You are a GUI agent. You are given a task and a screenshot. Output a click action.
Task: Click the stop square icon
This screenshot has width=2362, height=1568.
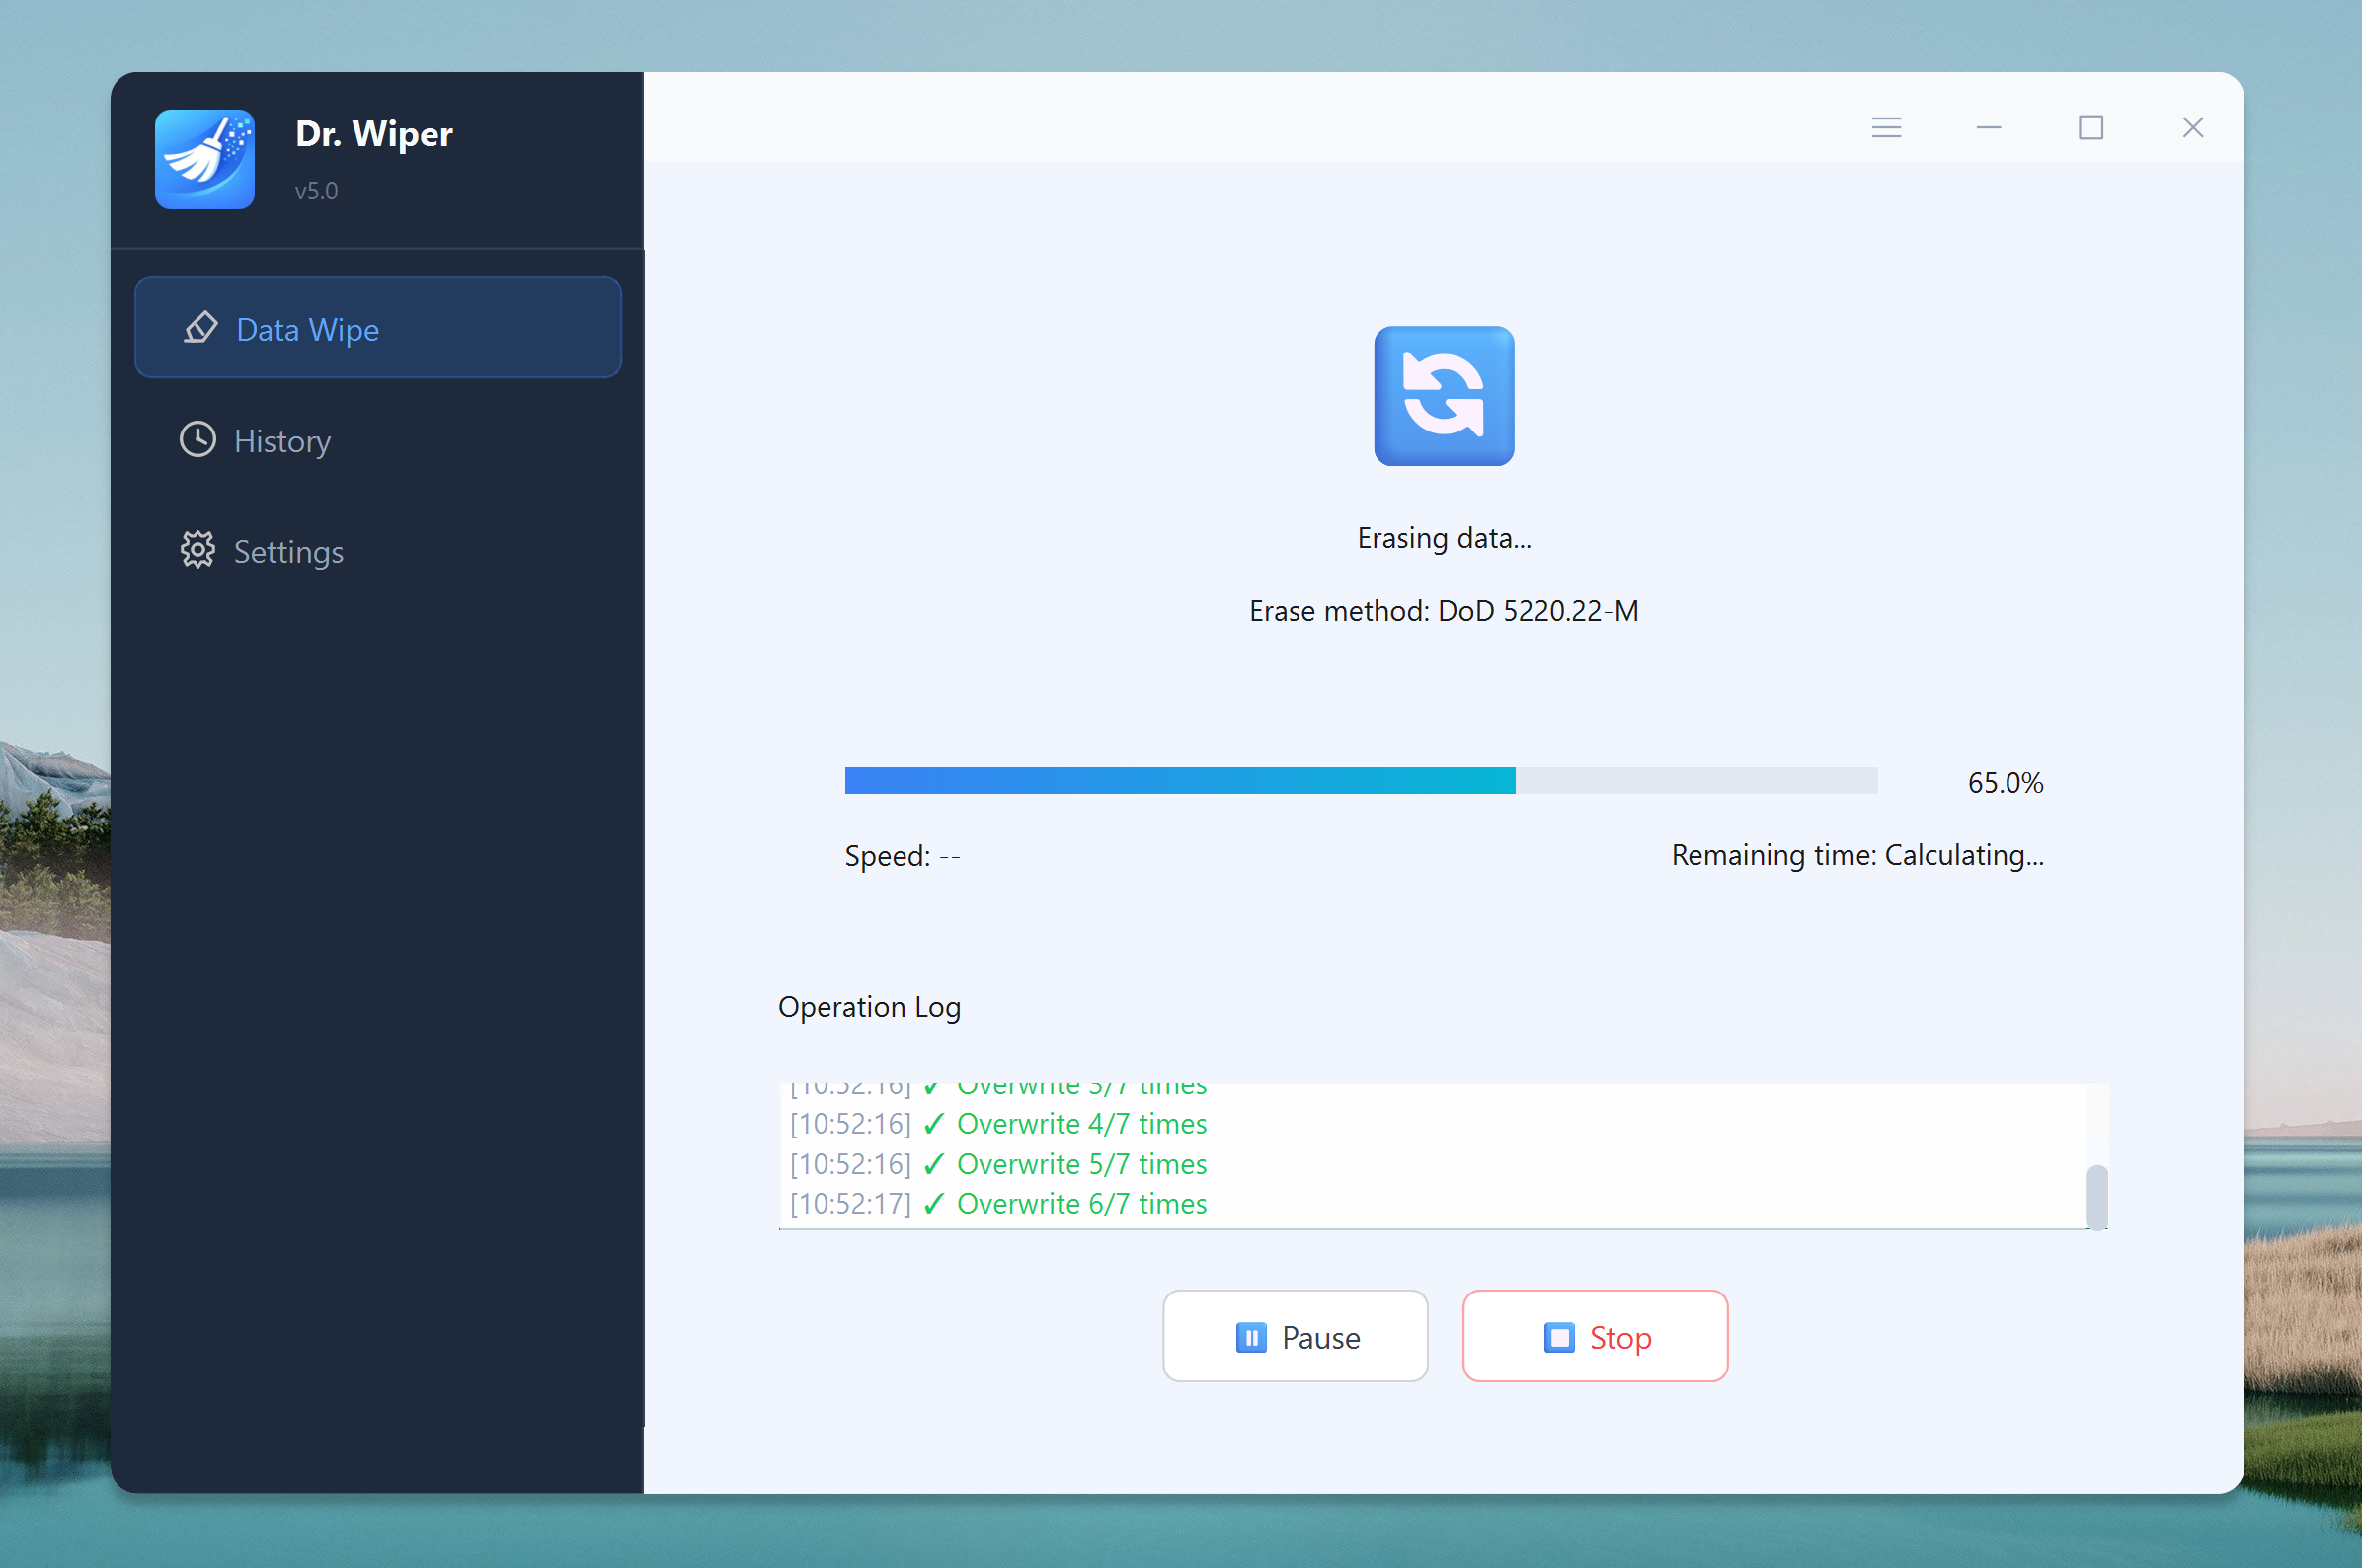1558,1337
